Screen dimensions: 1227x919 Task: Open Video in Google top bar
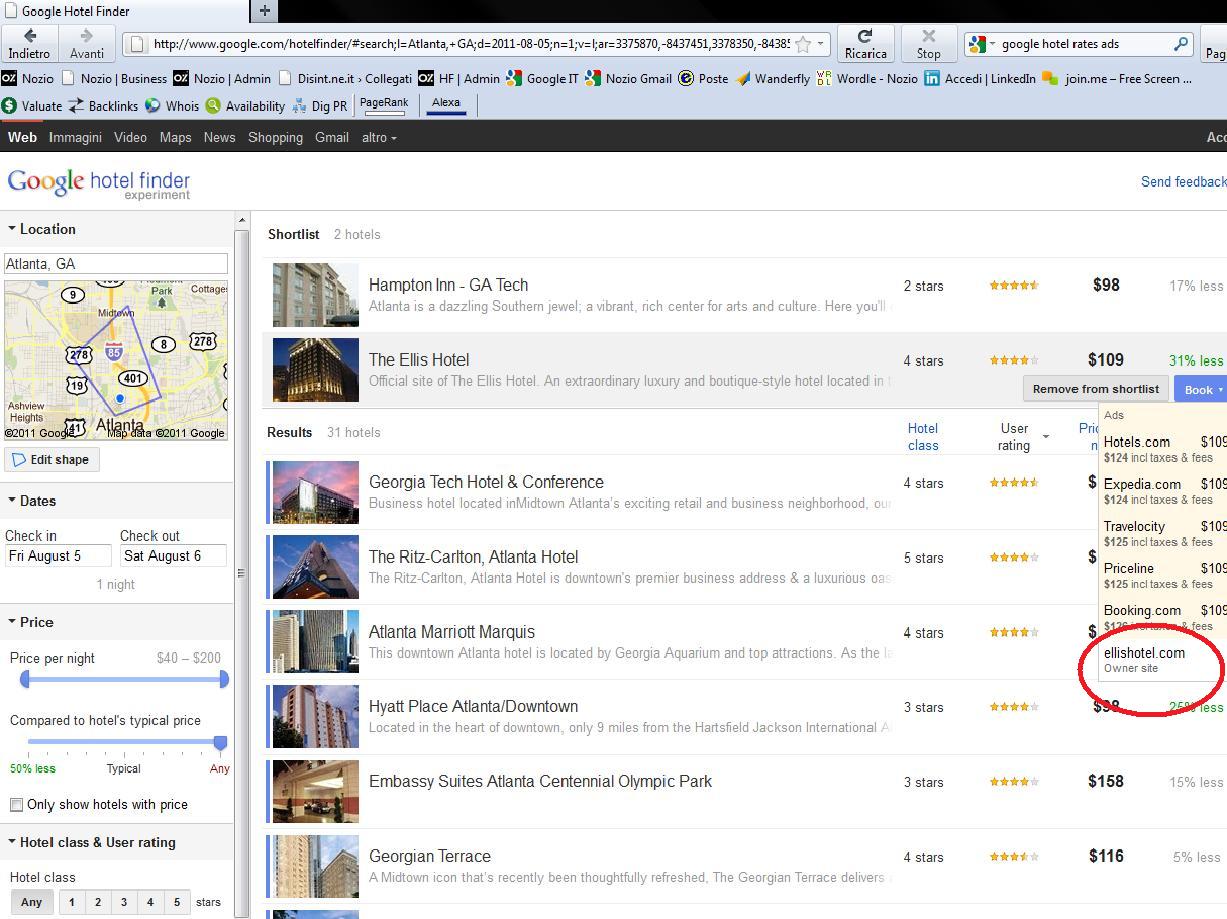pyautogui.click(x=130, y=138)
